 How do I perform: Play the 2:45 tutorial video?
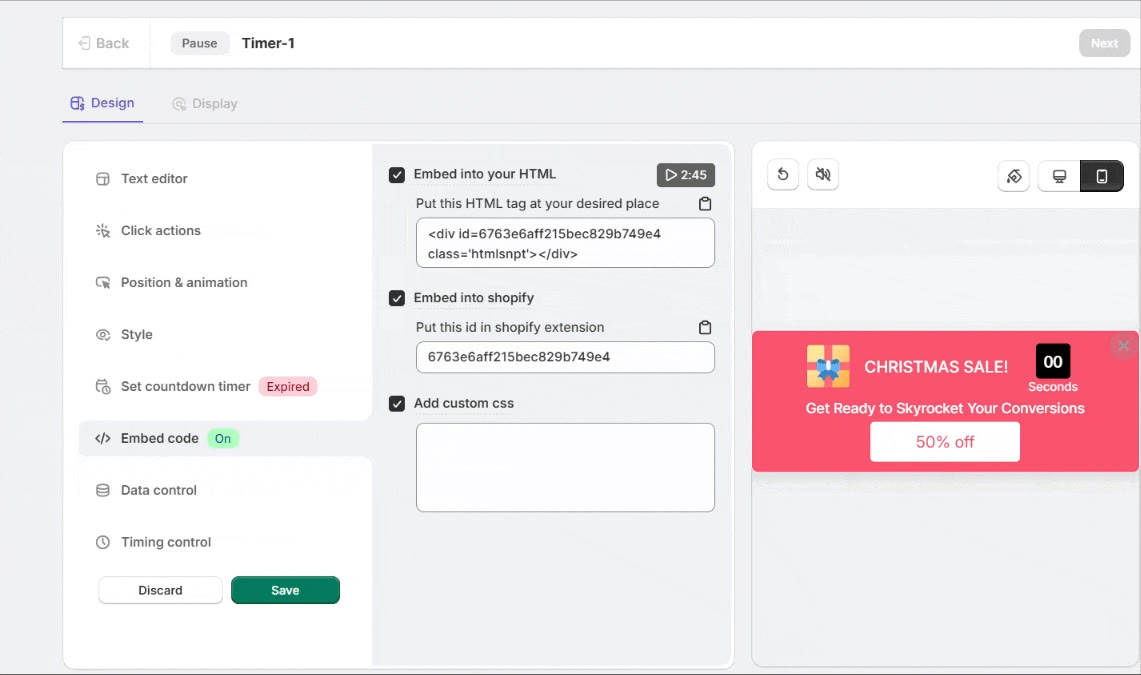(685, 175)
